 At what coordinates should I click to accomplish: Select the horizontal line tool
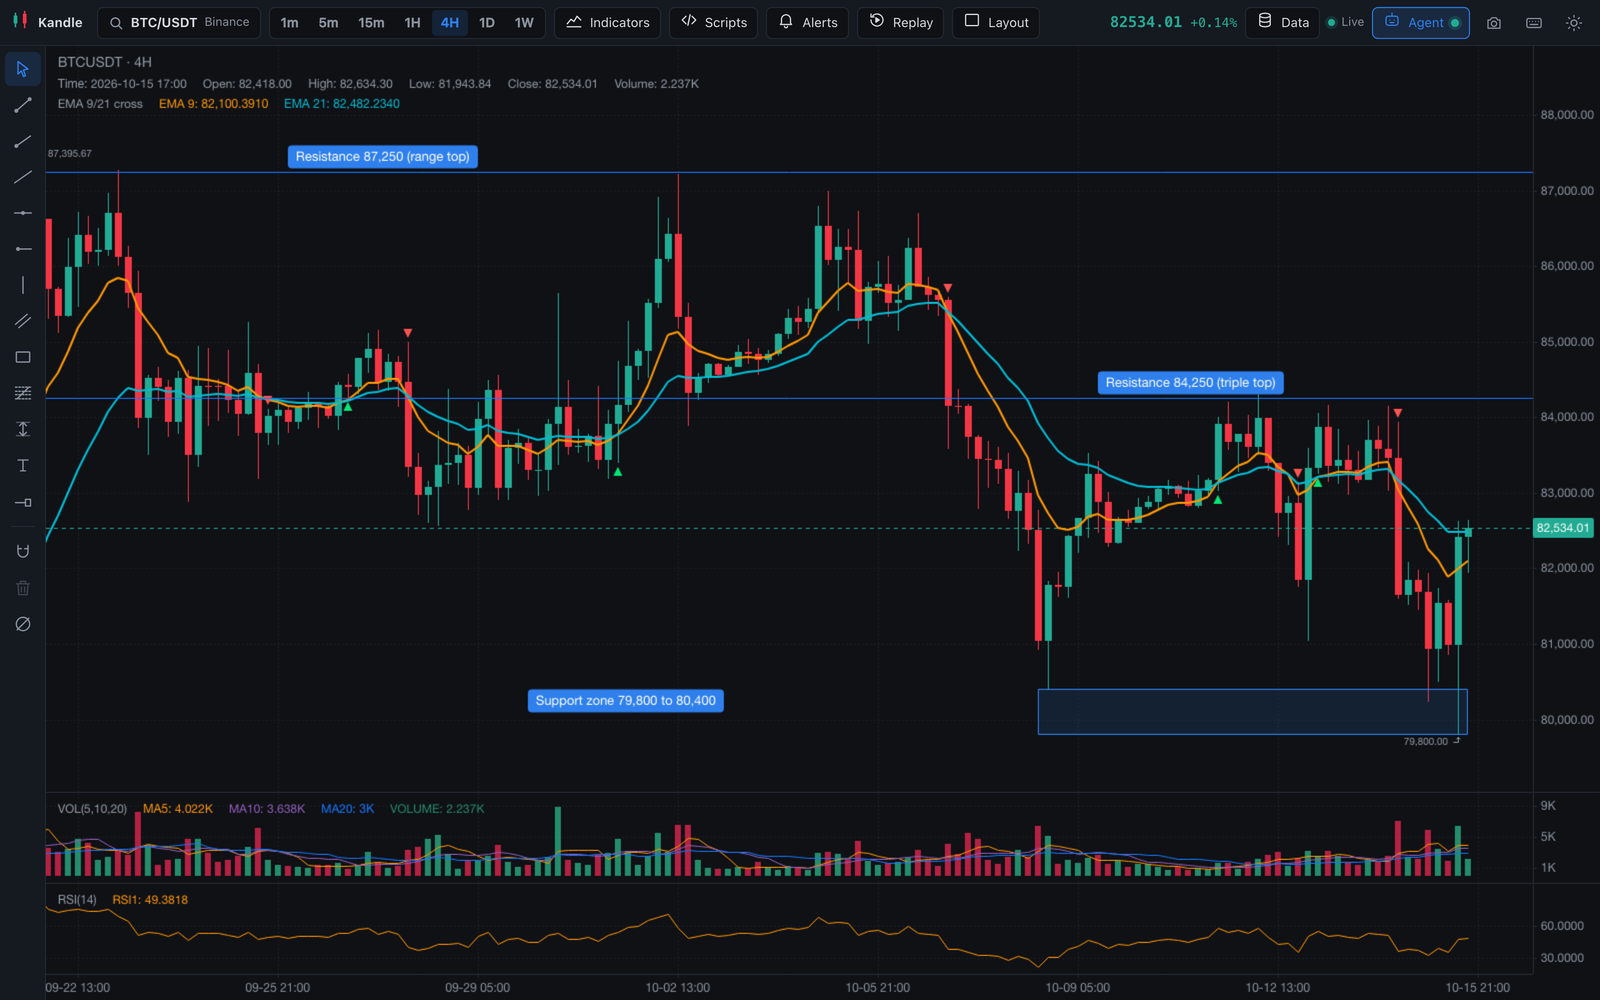coord(23,213)
